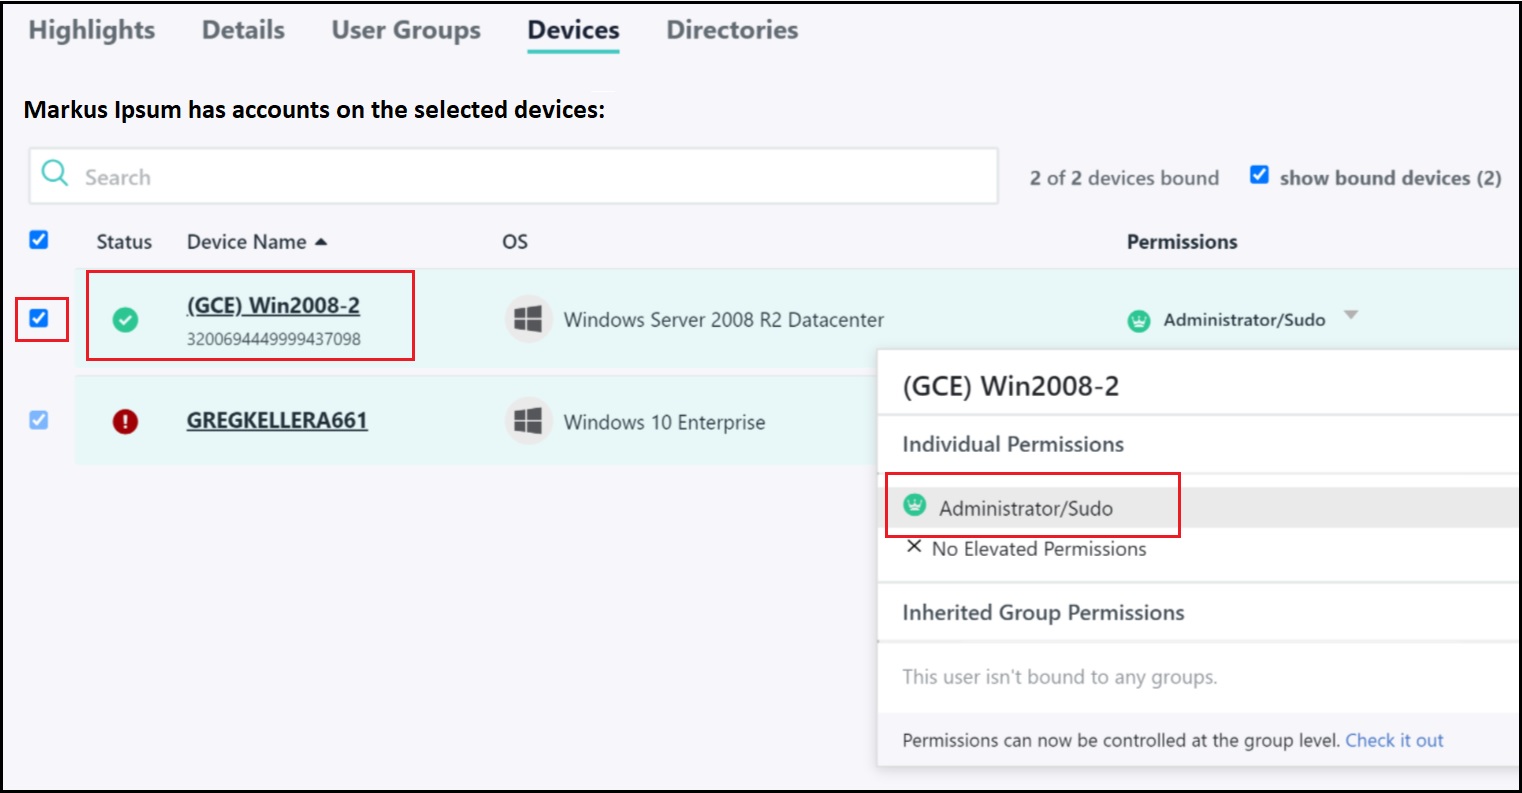Image resolution: width=1522 pixels, height=793 pixels.
Task: Switch to the Directories tab
Action: tap(733, 30)
